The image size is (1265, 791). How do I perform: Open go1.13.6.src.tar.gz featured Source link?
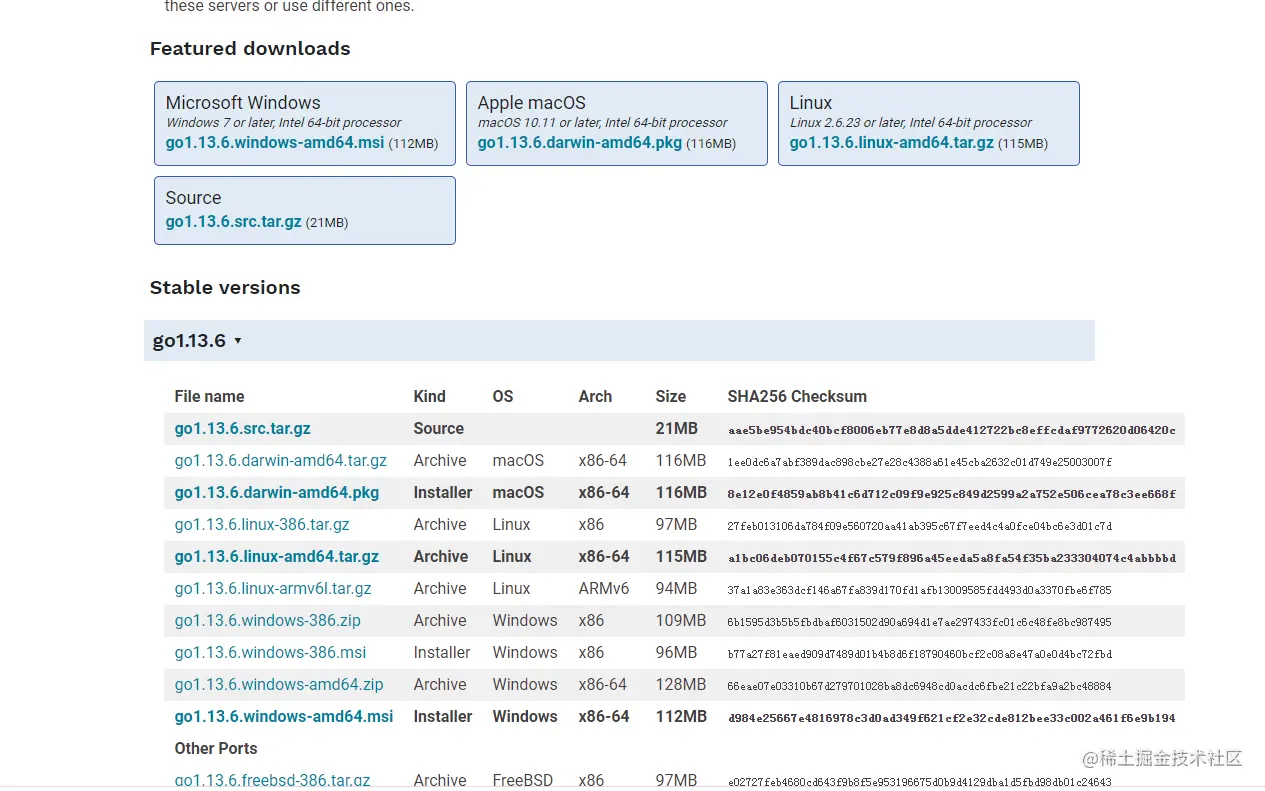(234, 222)
